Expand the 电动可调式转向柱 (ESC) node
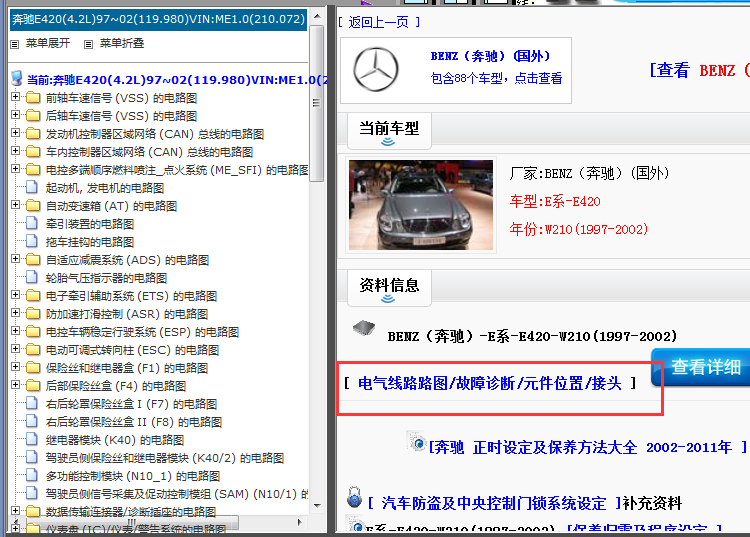 (x=15, y=349)
